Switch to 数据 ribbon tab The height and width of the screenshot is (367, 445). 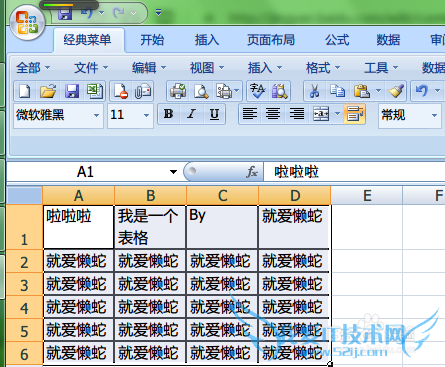click(x=388, y=40)
